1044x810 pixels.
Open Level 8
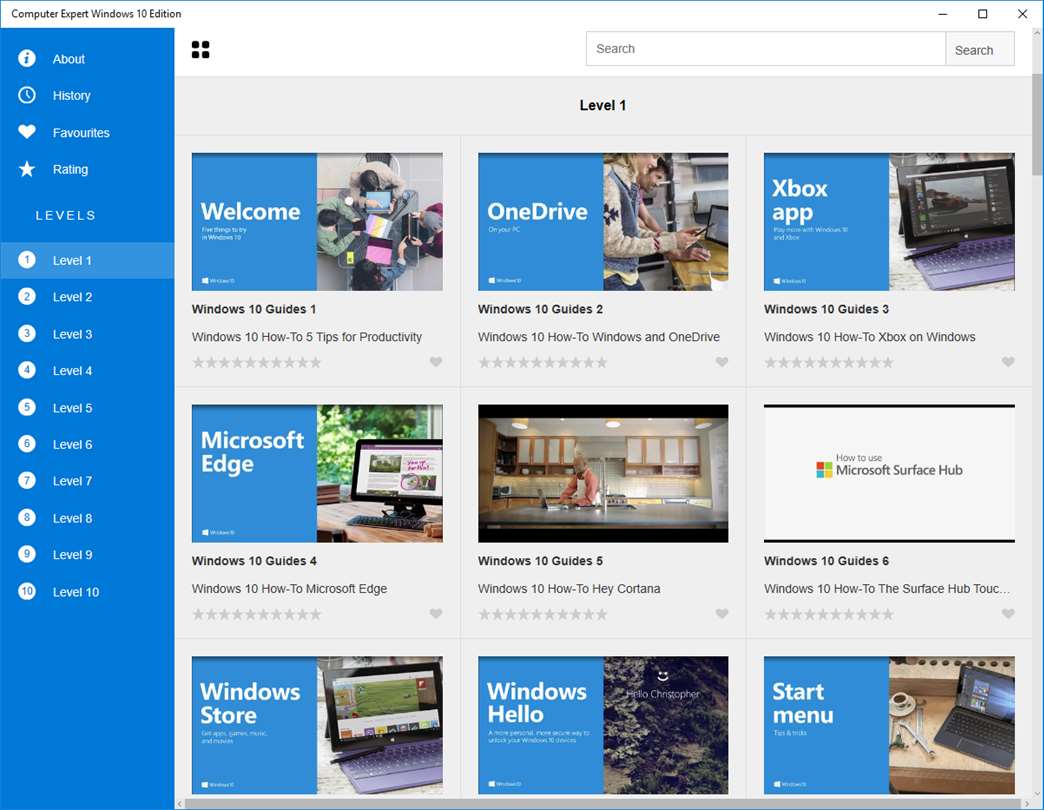point(87,518)
